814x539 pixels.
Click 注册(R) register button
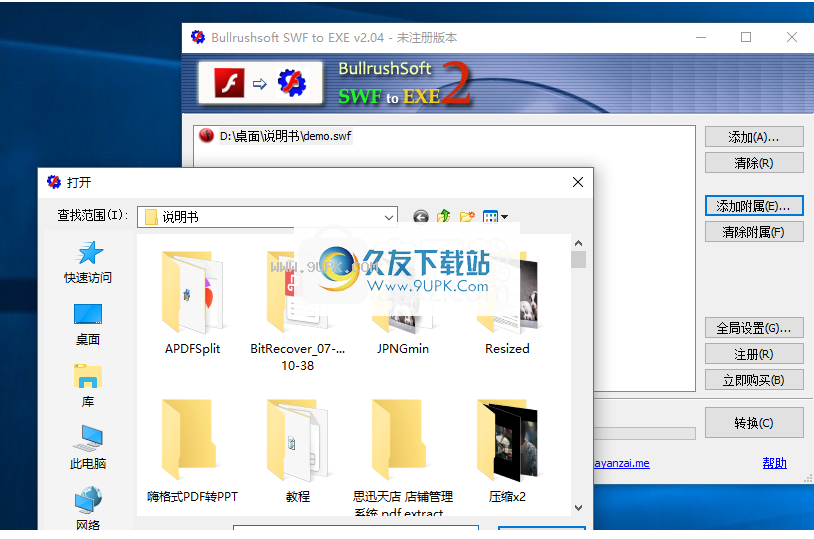tap(754, 354)
